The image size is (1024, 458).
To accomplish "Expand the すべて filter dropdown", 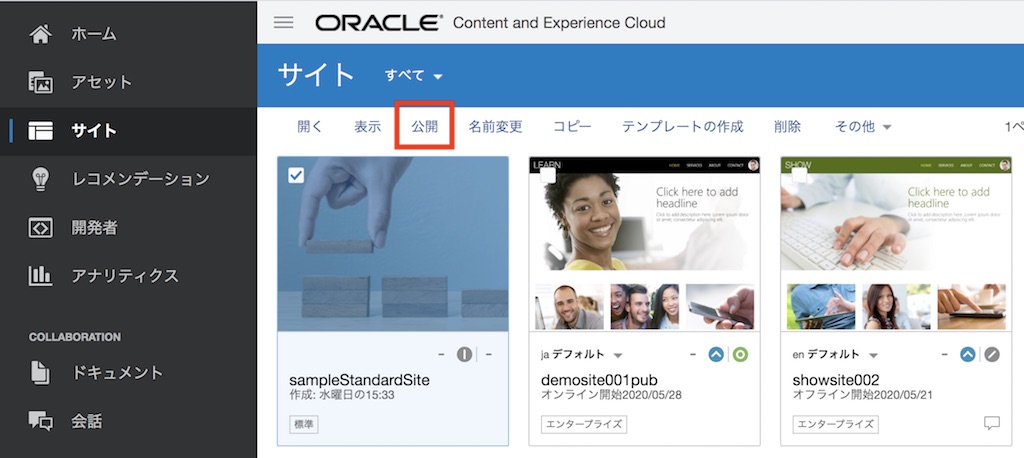I will coord(414,76).
